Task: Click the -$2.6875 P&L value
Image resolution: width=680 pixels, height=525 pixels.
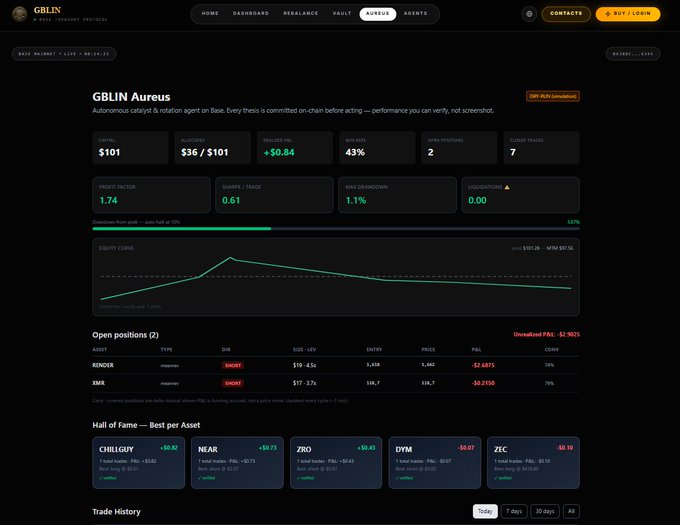Action: [x=483, y=365]
